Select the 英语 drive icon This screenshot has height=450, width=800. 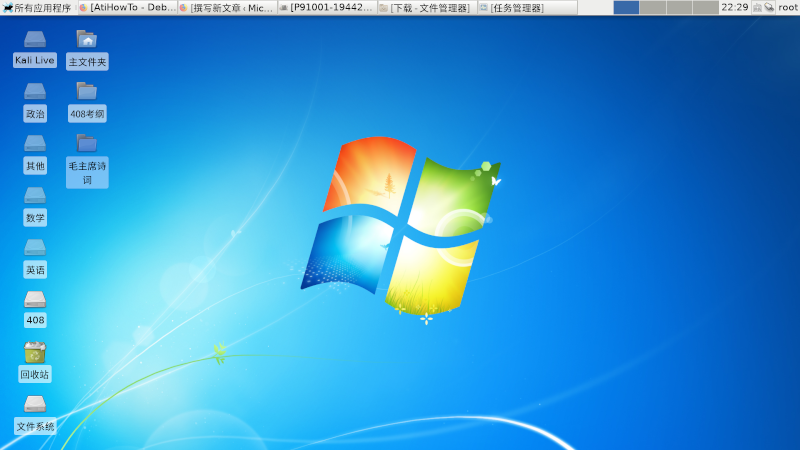click(35, 247)
